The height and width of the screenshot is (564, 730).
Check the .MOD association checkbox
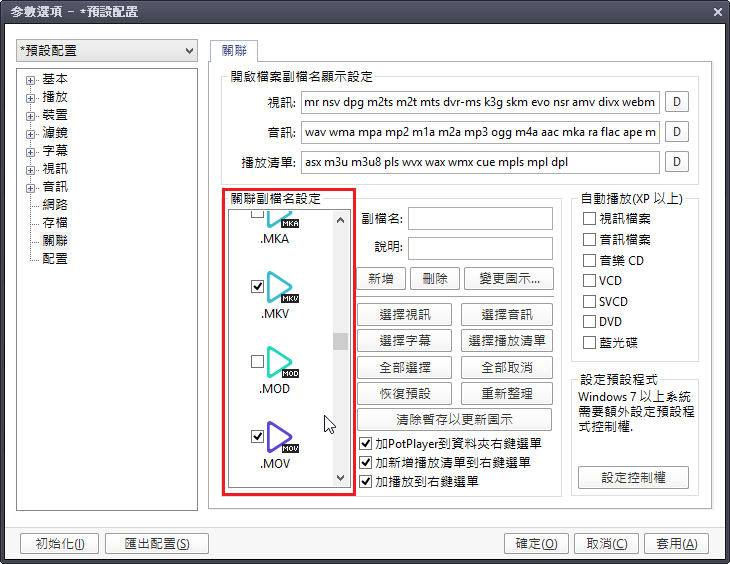click(x=257, y=361)
